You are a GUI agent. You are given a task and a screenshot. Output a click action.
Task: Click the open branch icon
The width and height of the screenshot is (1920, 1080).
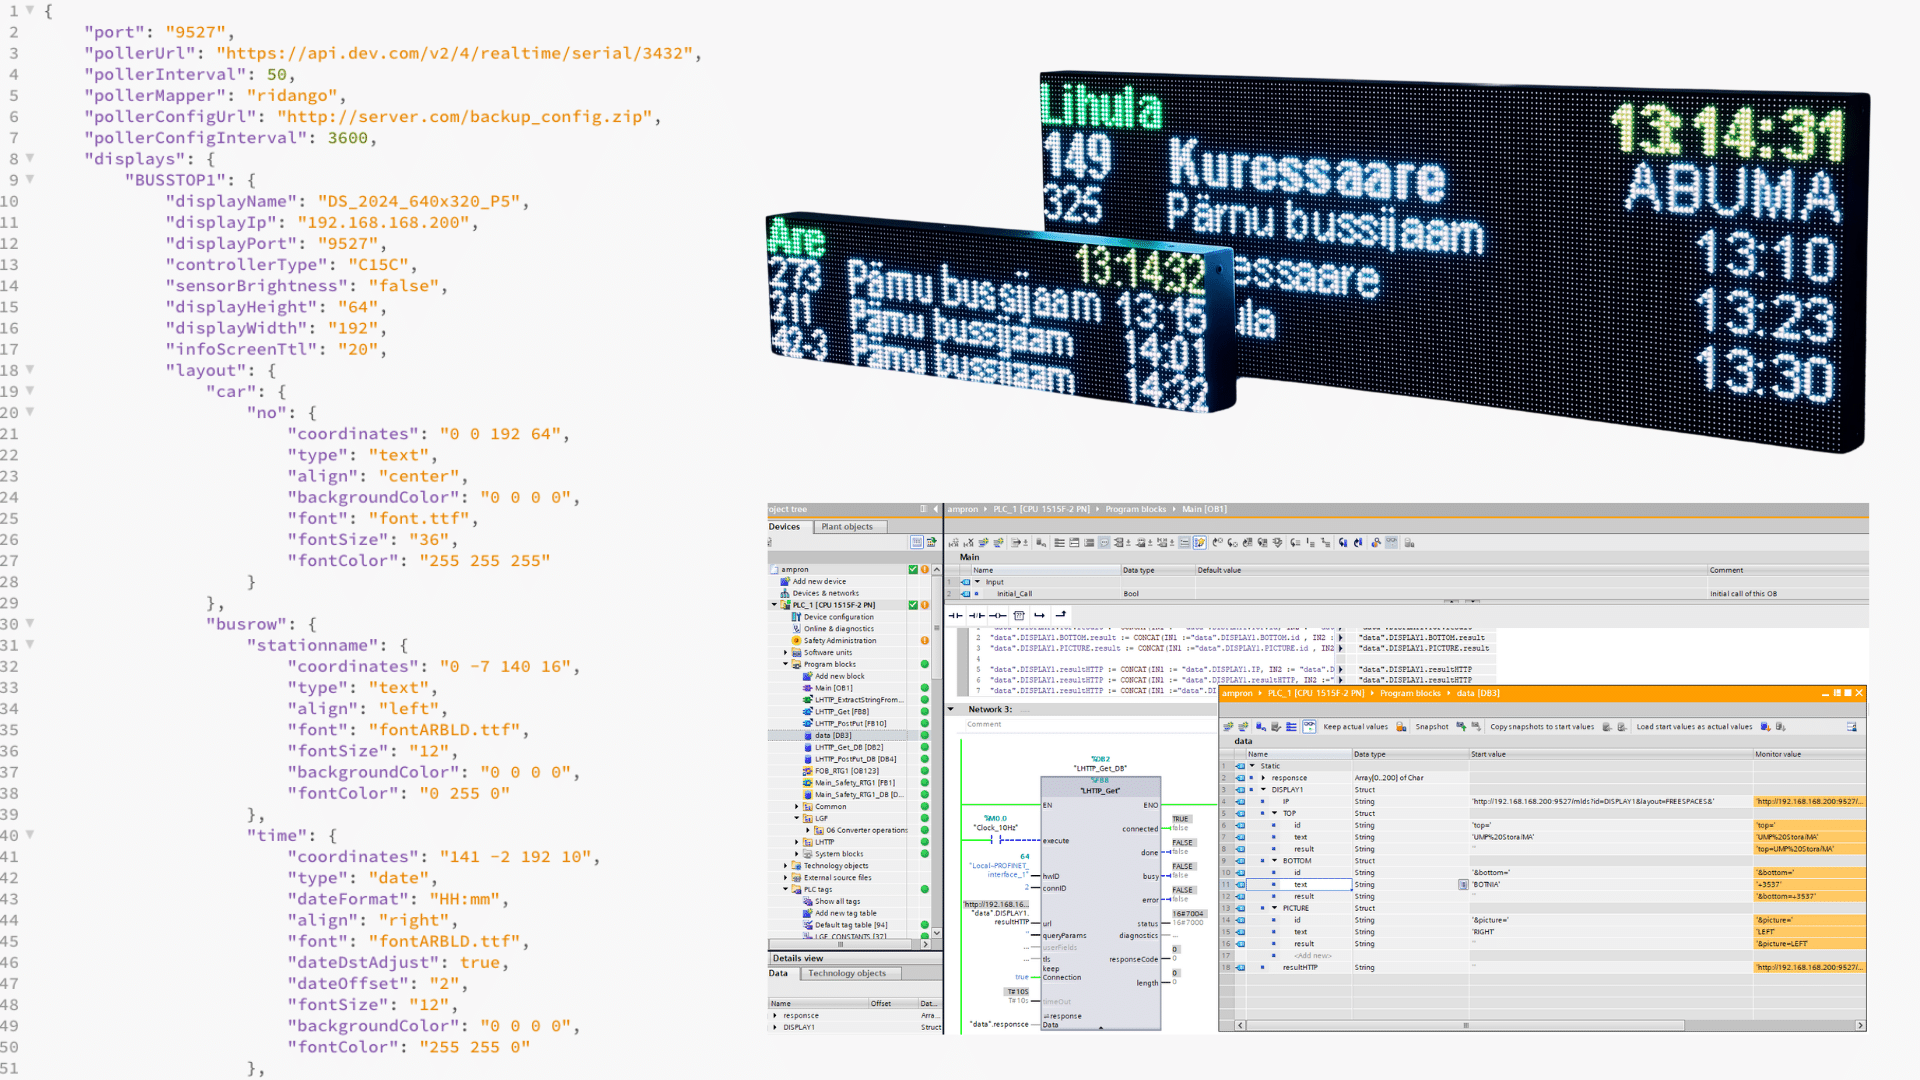click(1040, 615)
